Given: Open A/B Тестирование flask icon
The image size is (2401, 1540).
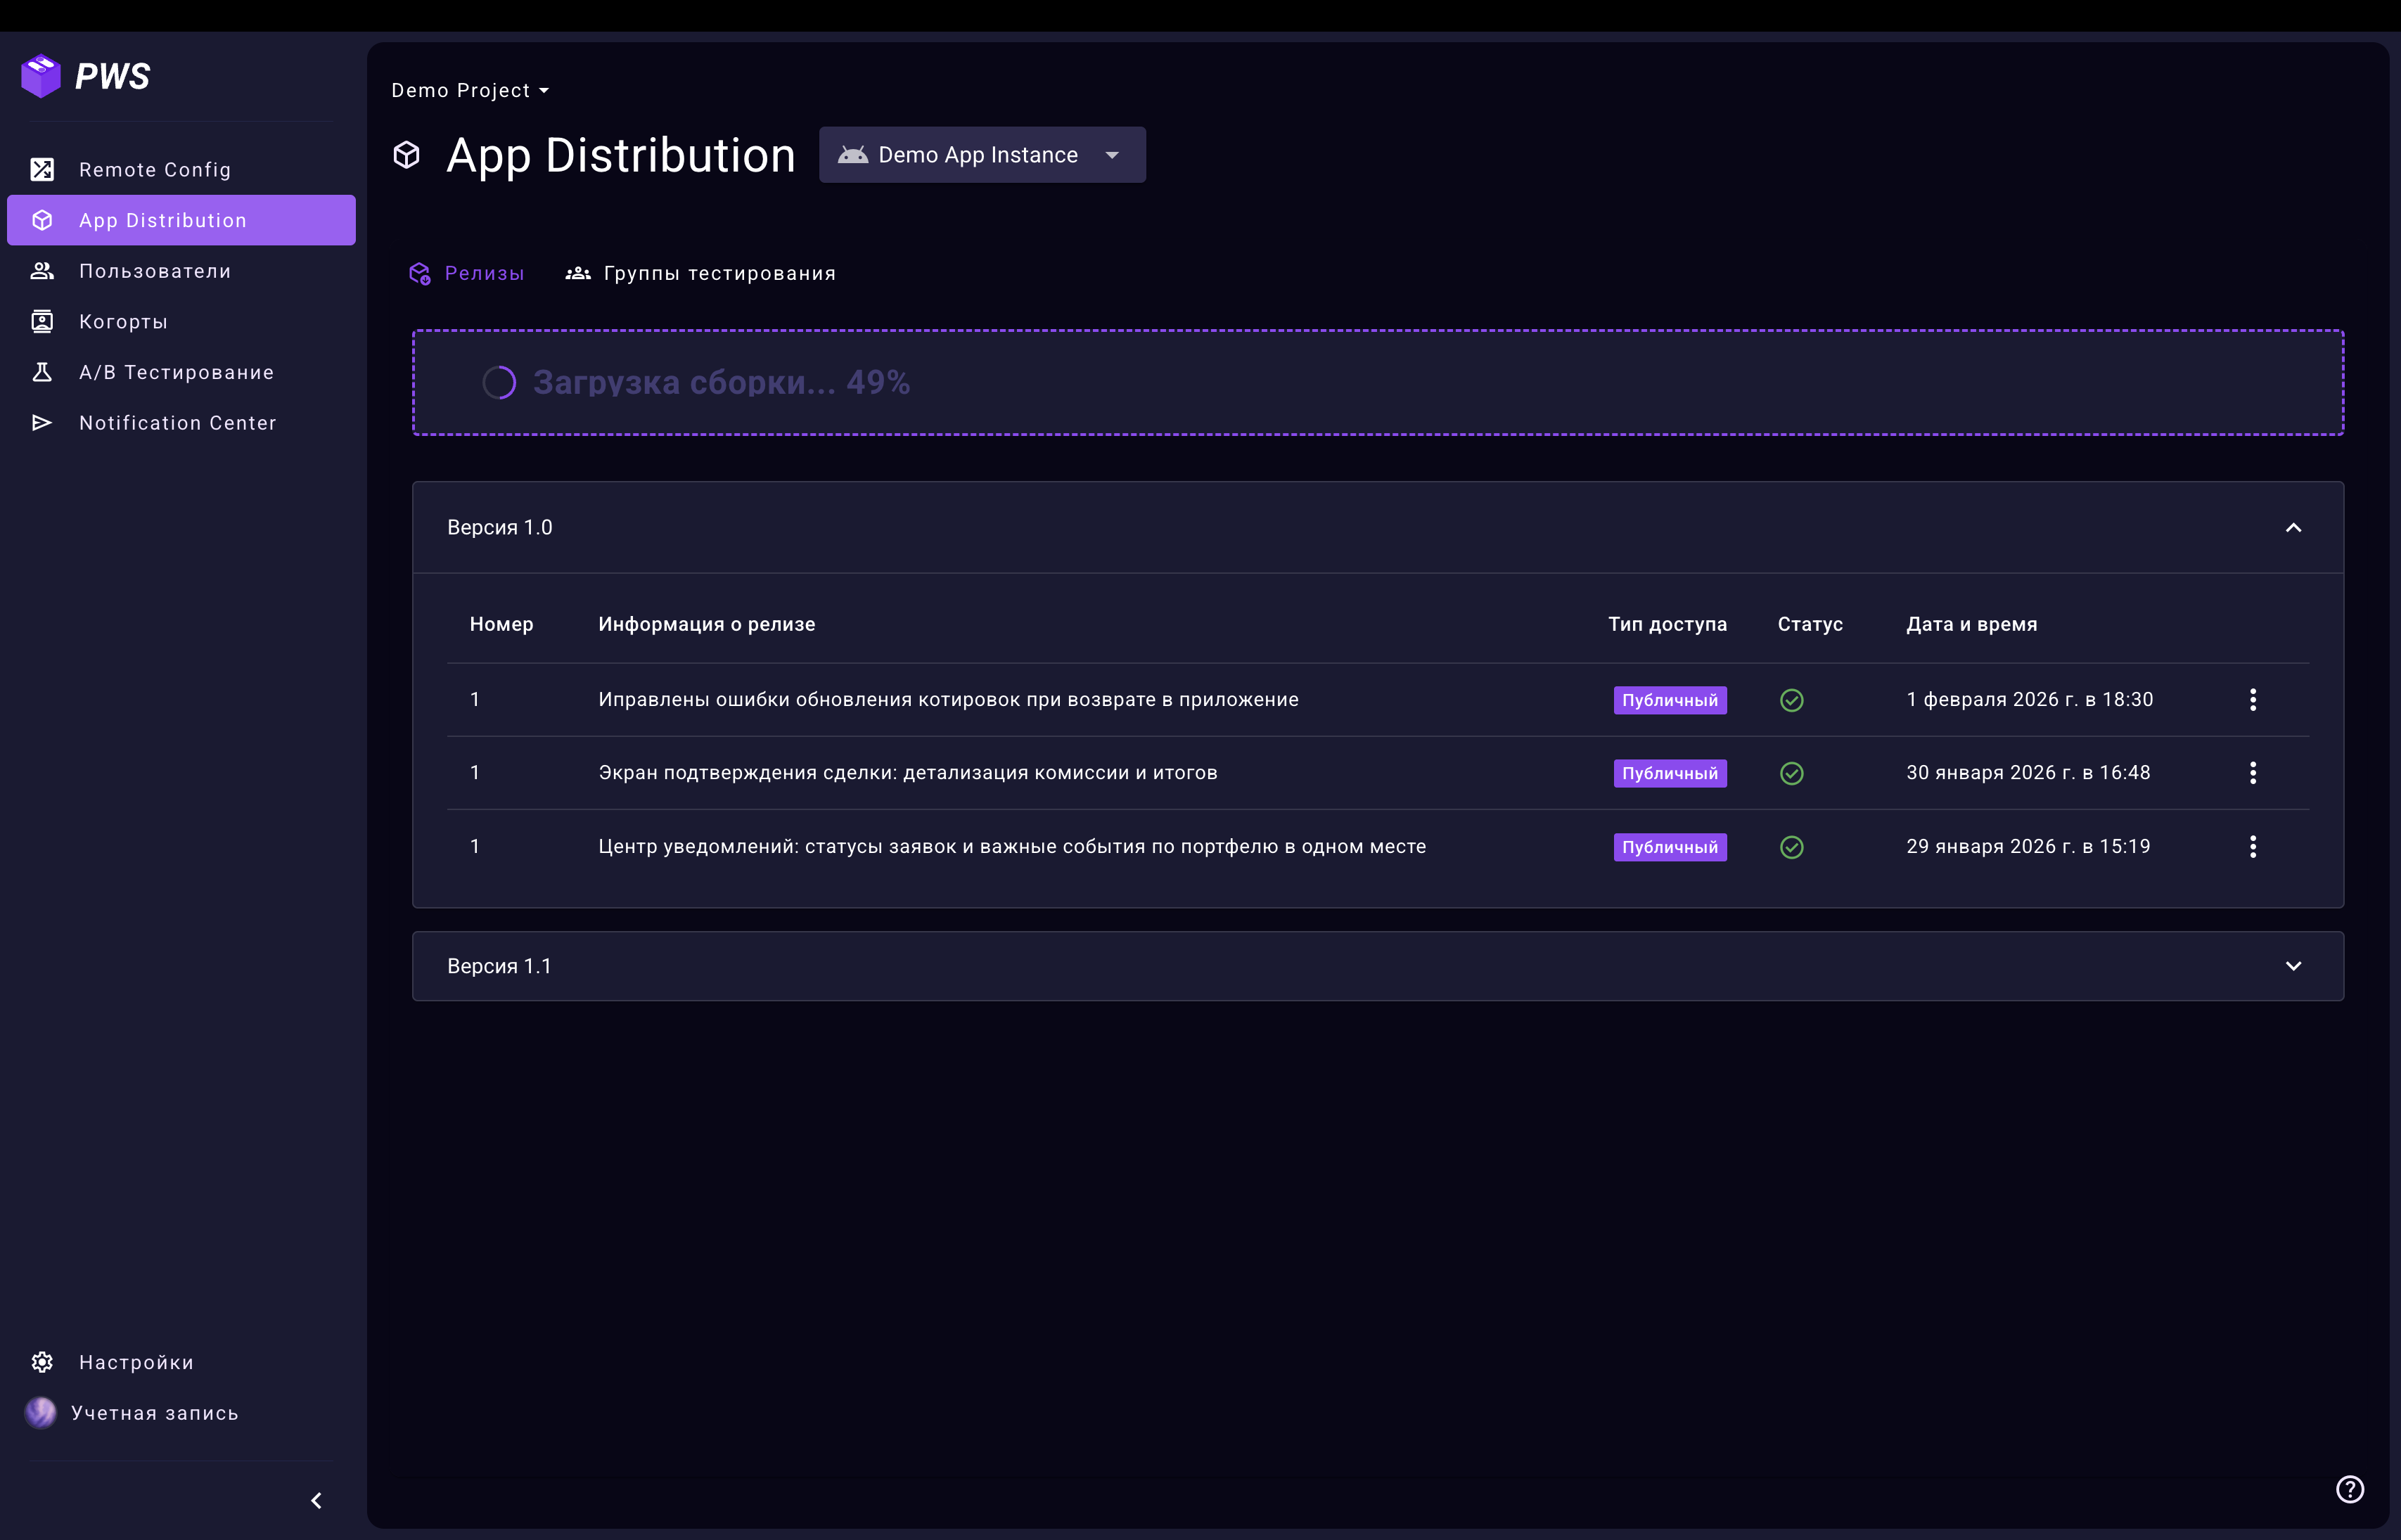Looking at the screenshot, I should tap(42, 372).
